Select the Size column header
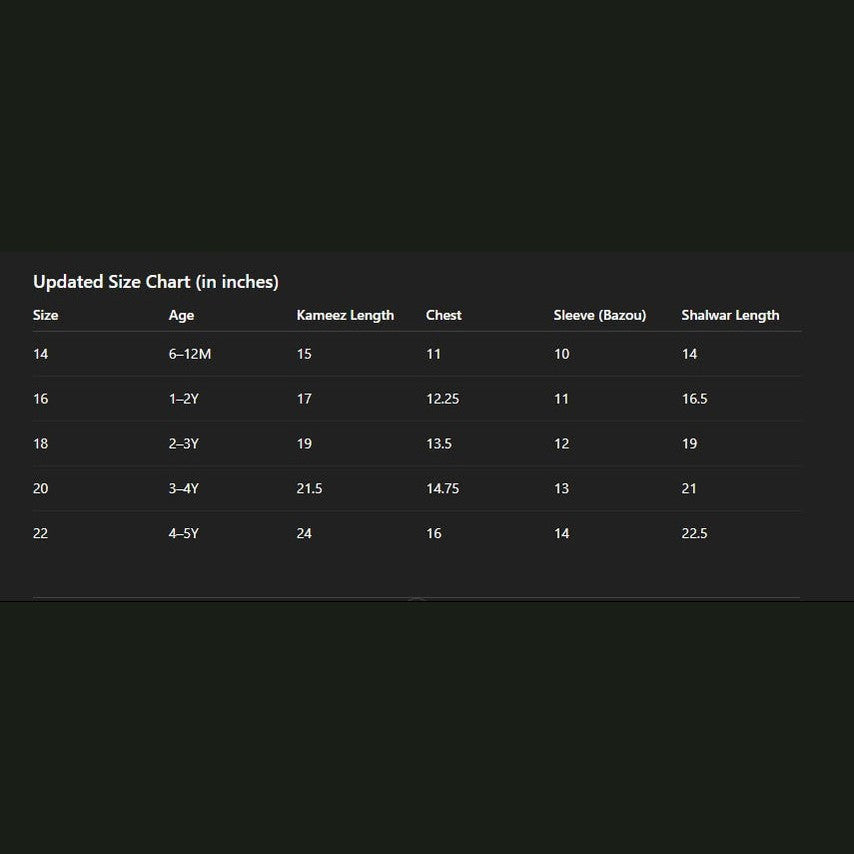 pos(46,315)
